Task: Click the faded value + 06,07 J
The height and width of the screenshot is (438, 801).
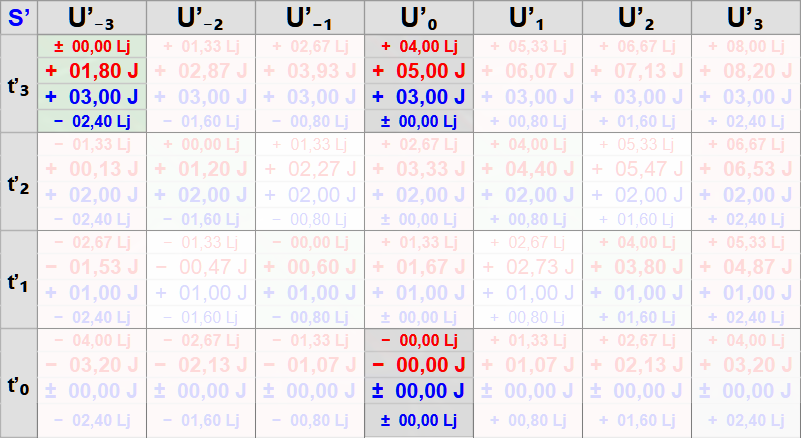Action: point(528,71)
